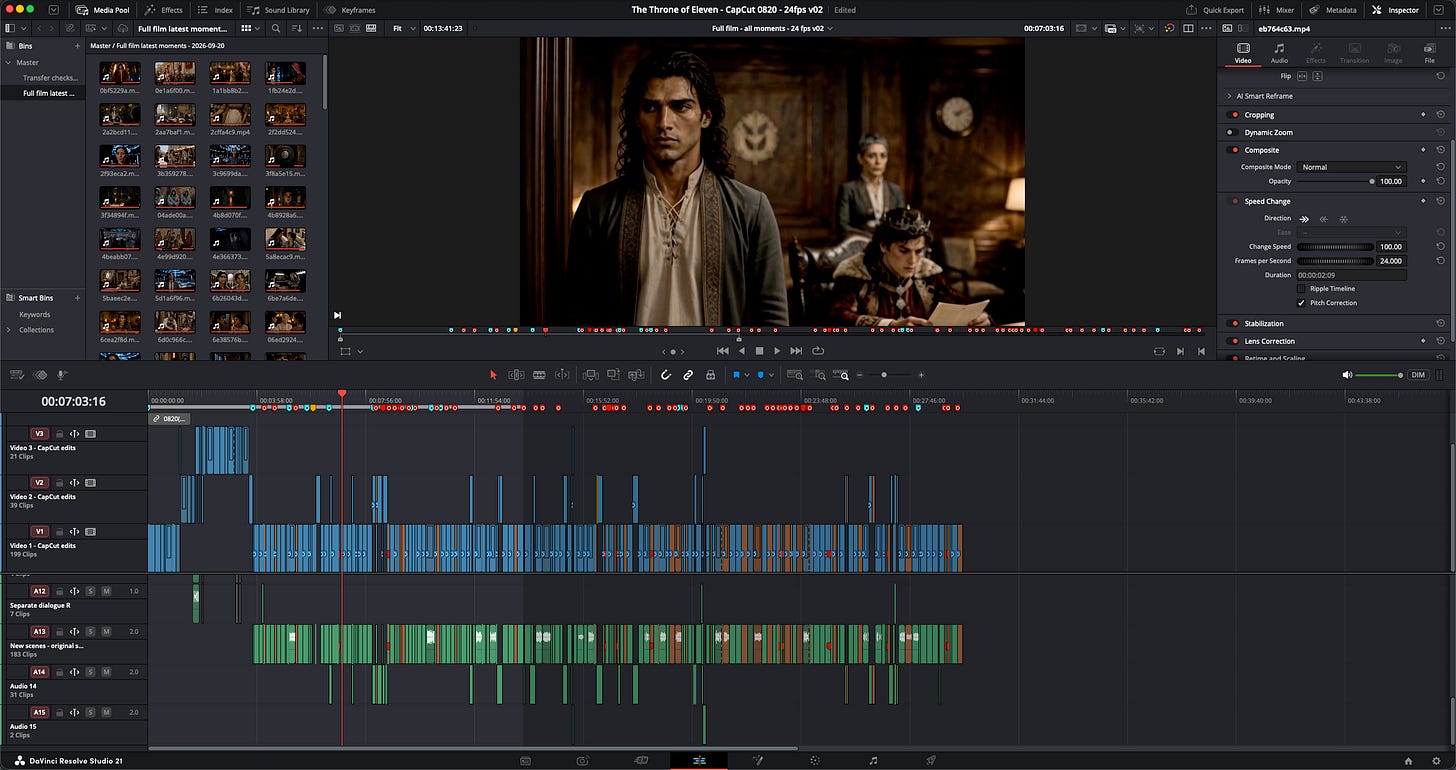Image resolution: width=1456 pixels, height=770 pixels.
Task: Reset the Composite section in Inspector
Action: (1440, 150)
